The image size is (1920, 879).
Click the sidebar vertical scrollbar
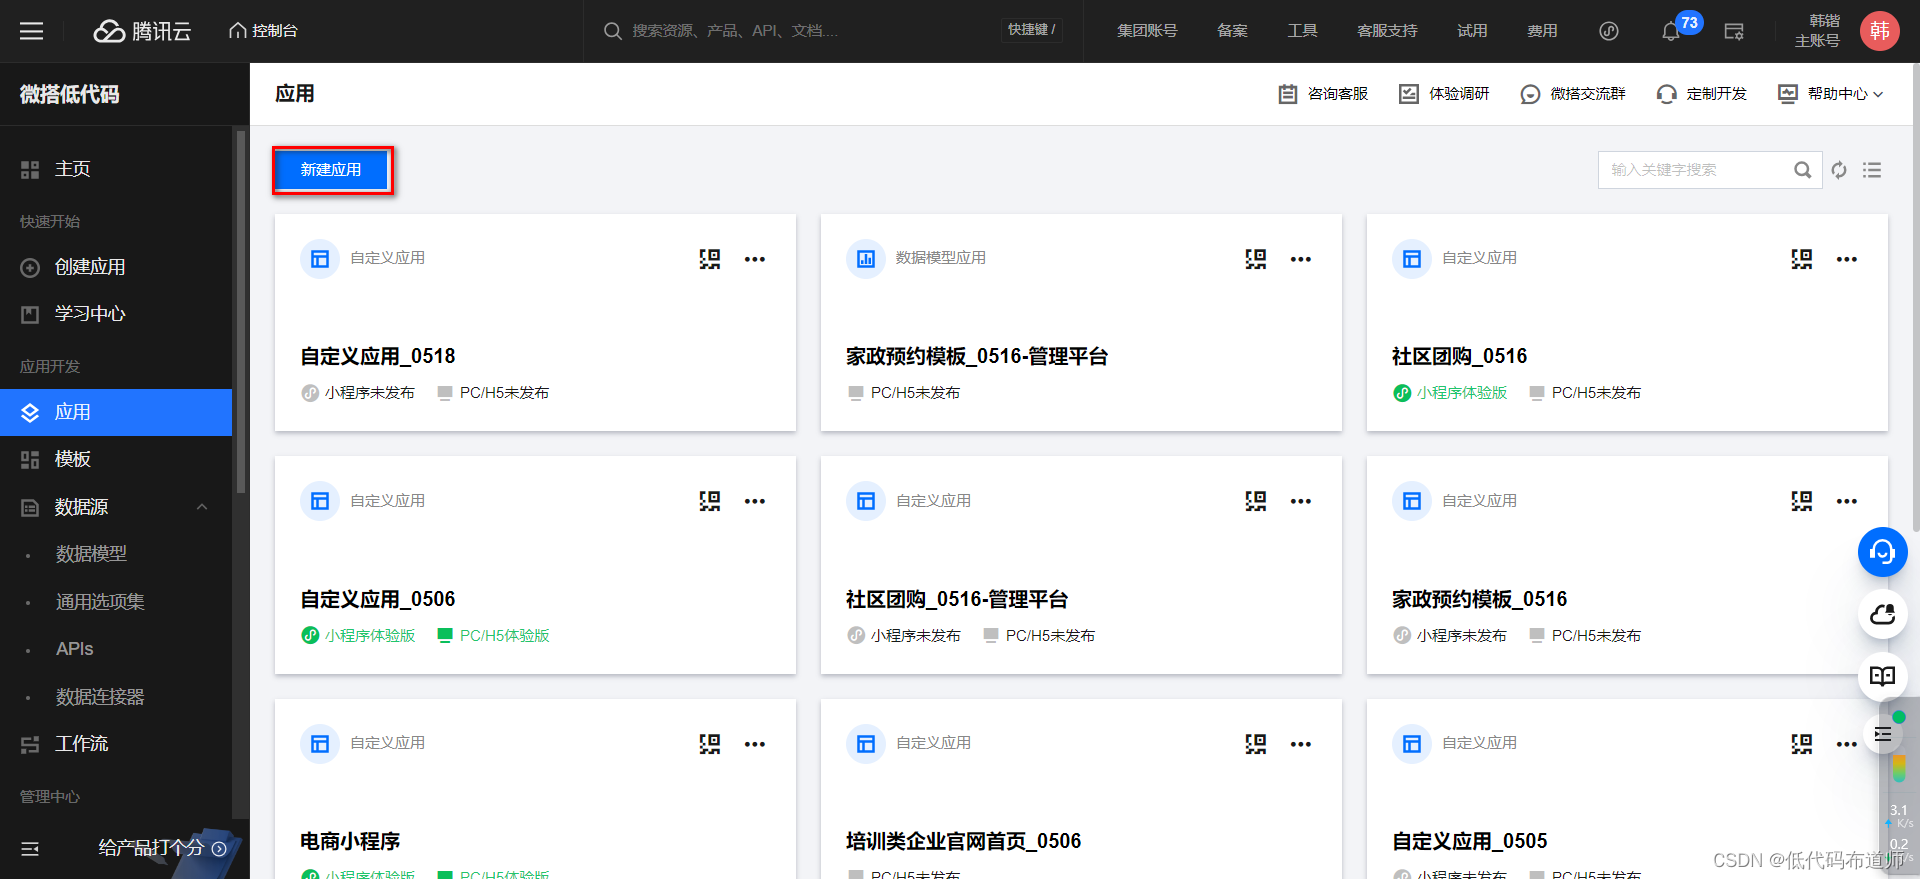click(x=240, y=312)
